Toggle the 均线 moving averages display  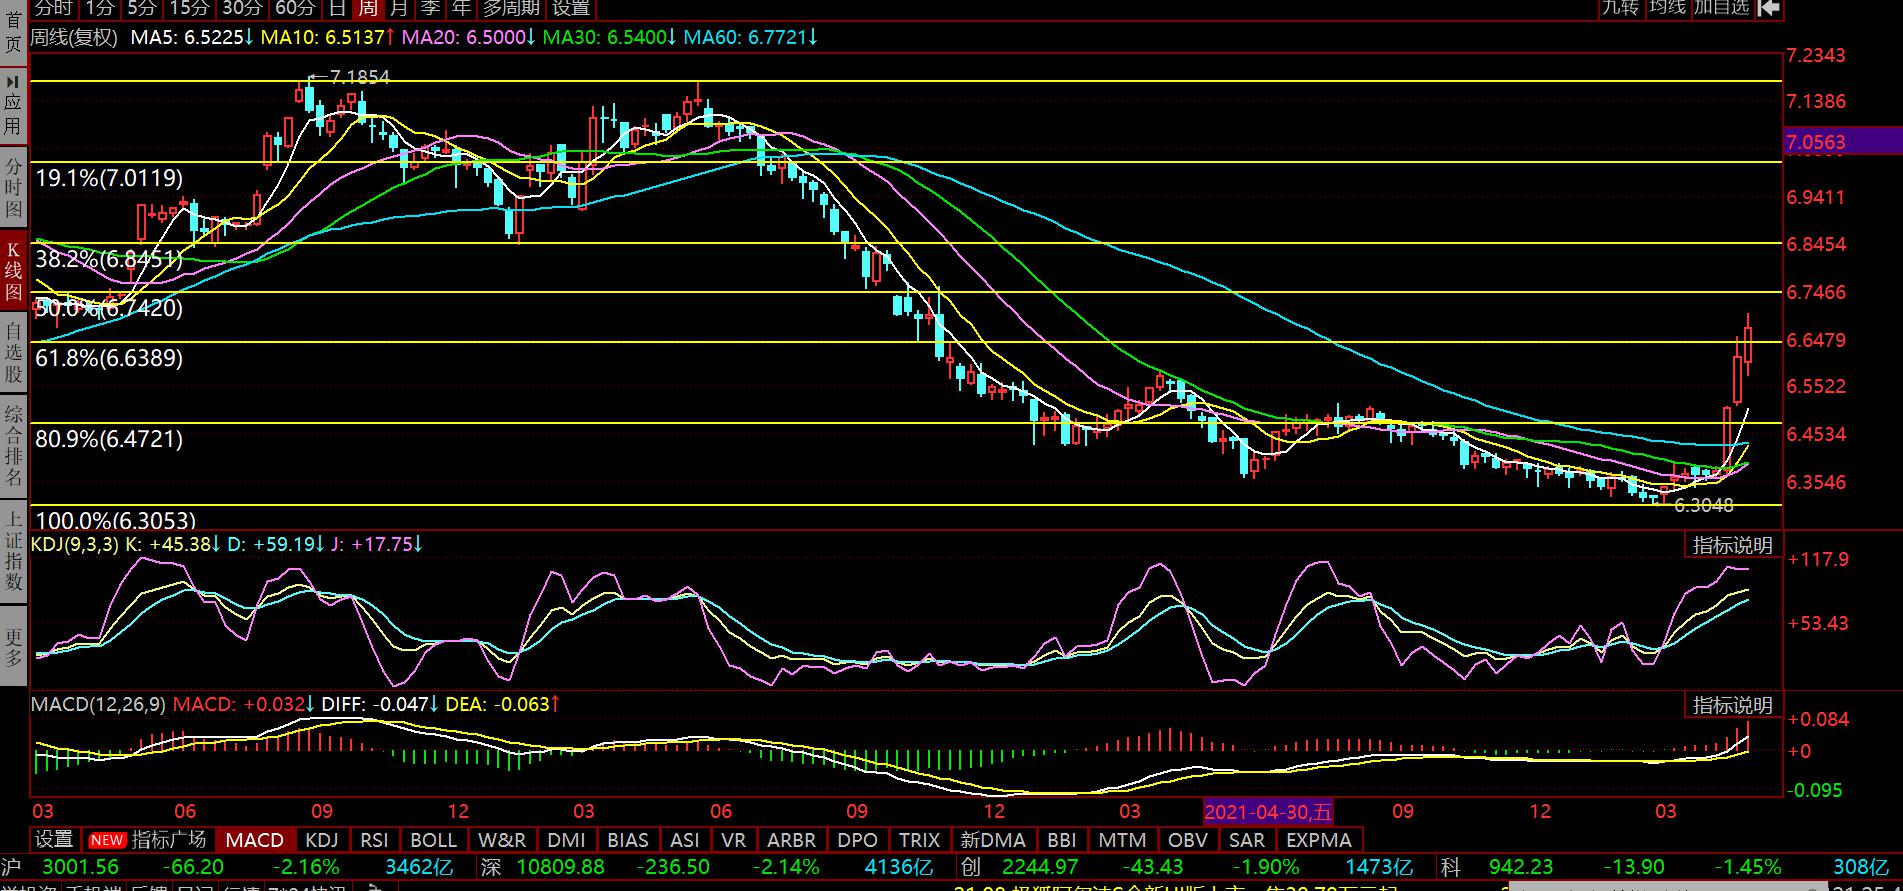click(x=1667, y=8)
